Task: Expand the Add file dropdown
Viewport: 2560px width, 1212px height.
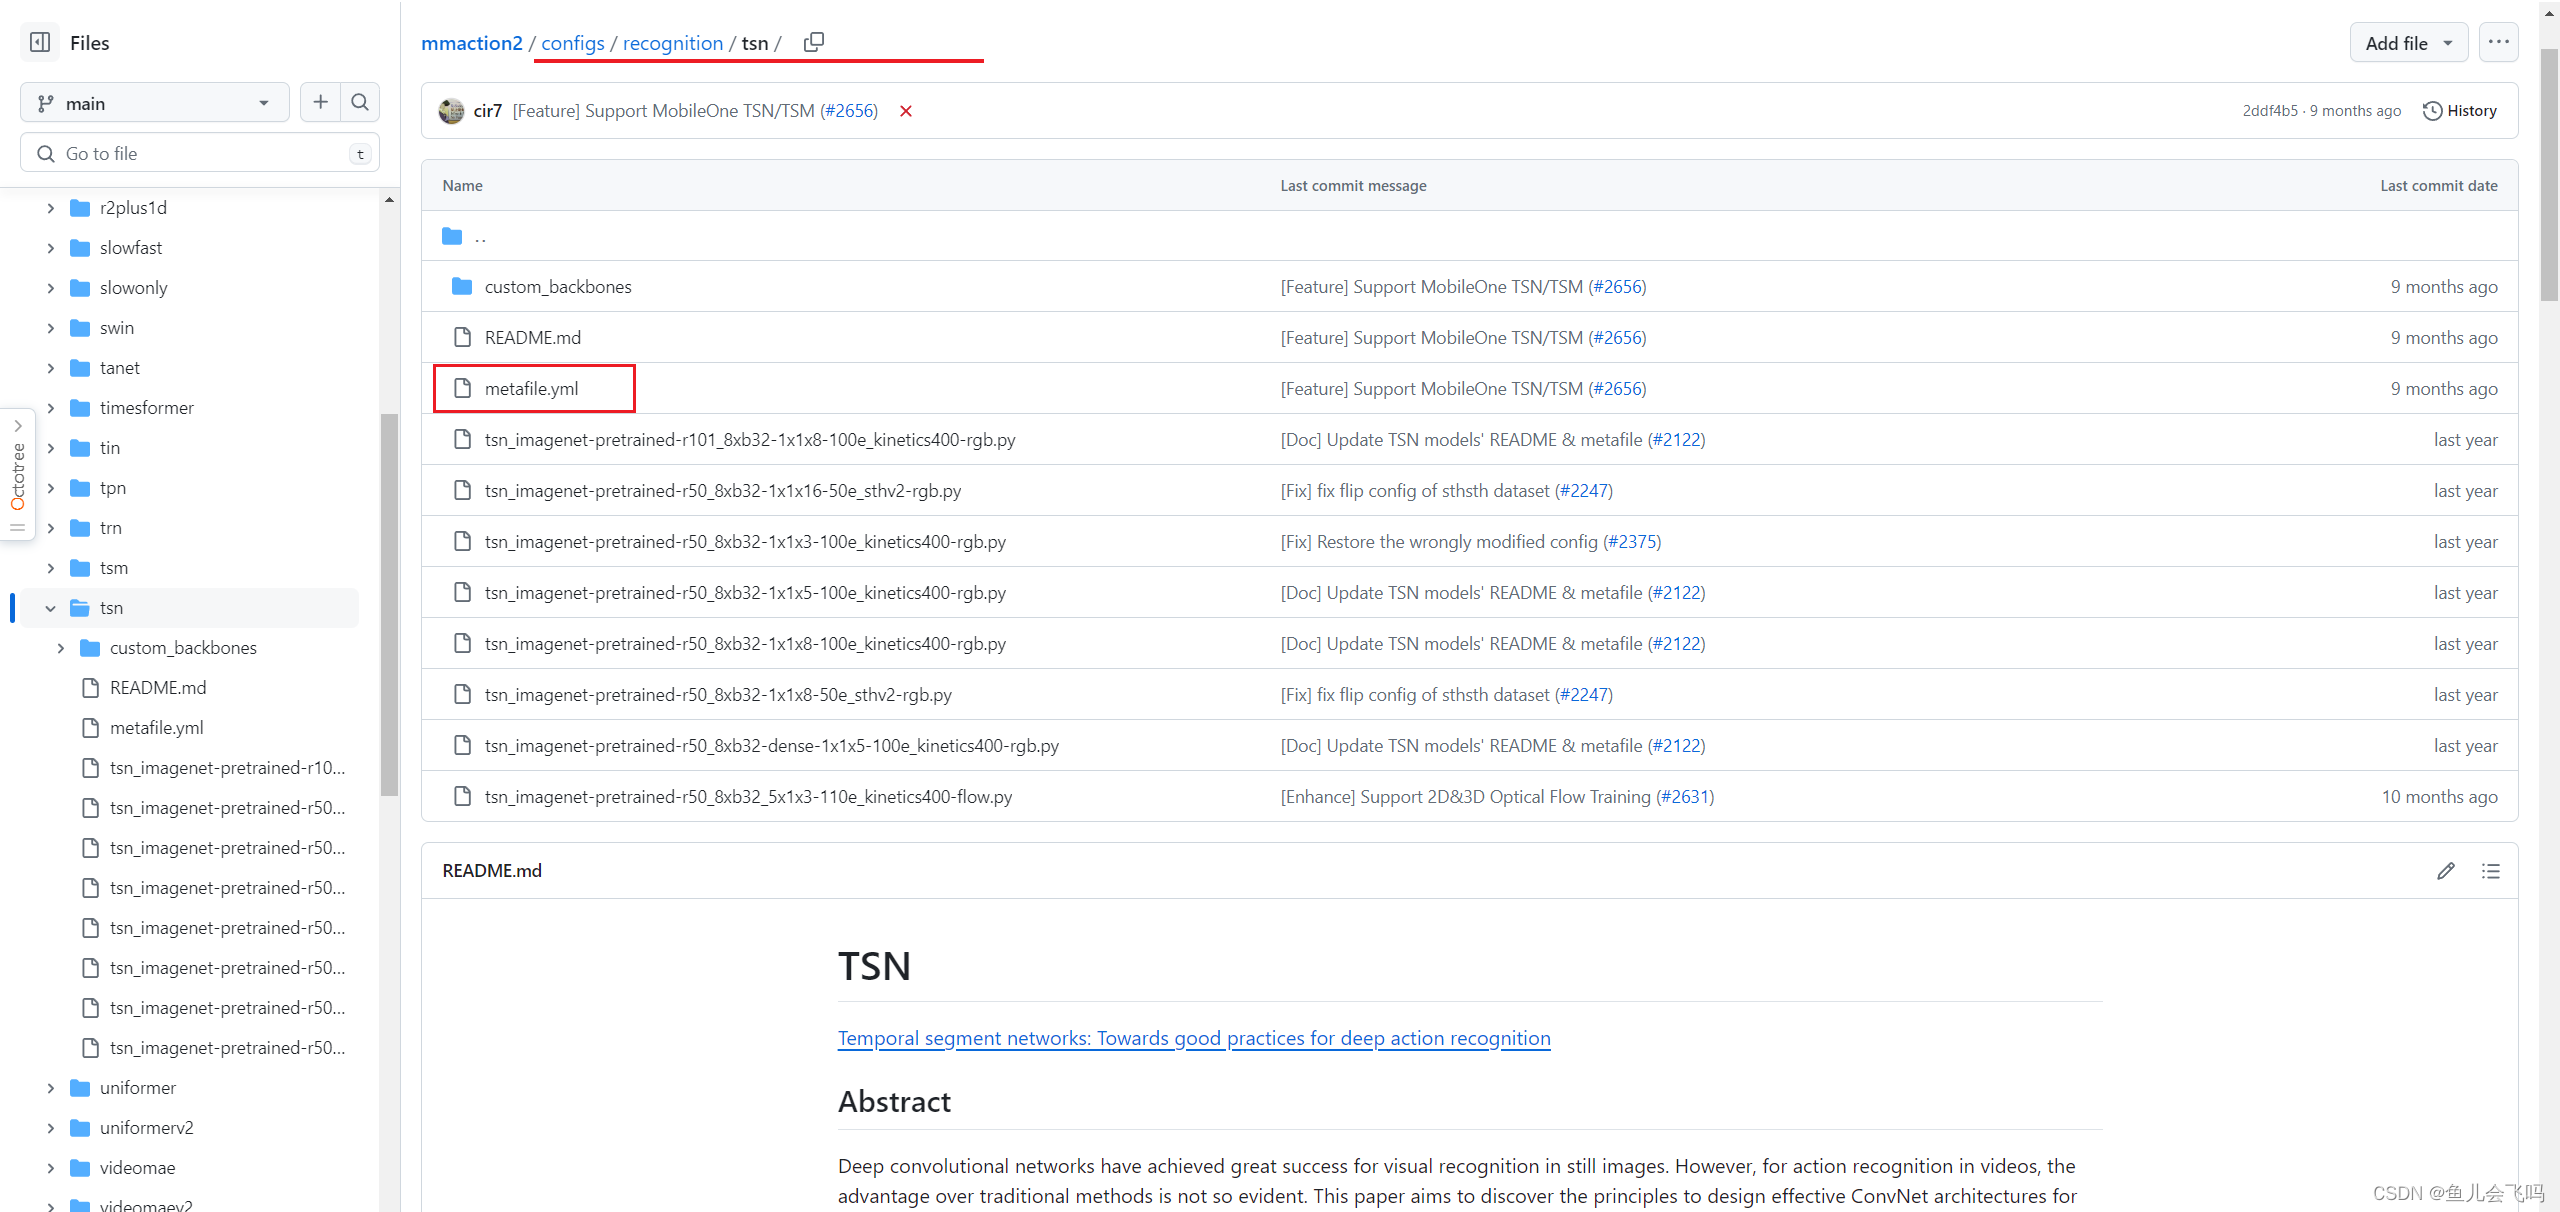Action: pyautogui.click(x=2409, y=42)
